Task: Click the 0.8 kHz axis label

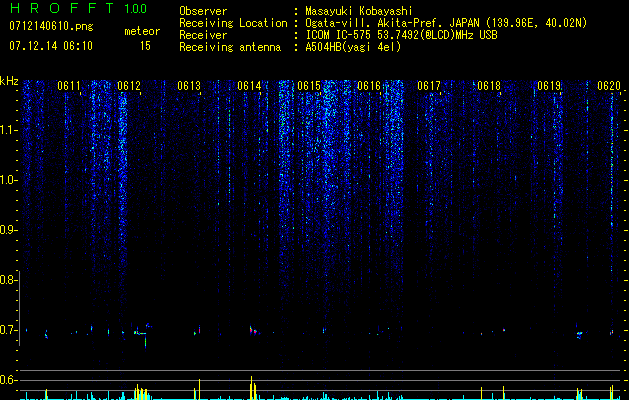Action: (x=8, y=280)
